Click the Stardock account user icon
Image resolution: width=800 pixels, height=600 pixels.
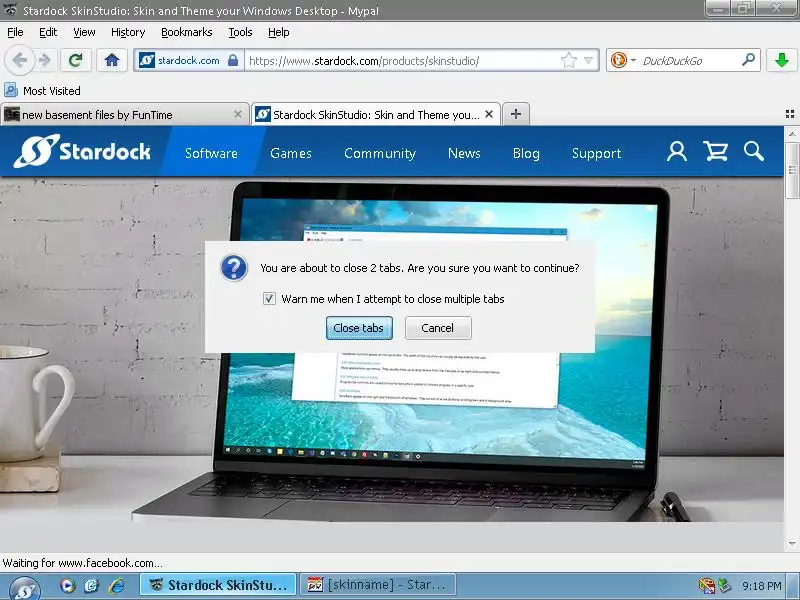[x=677, y=152]
